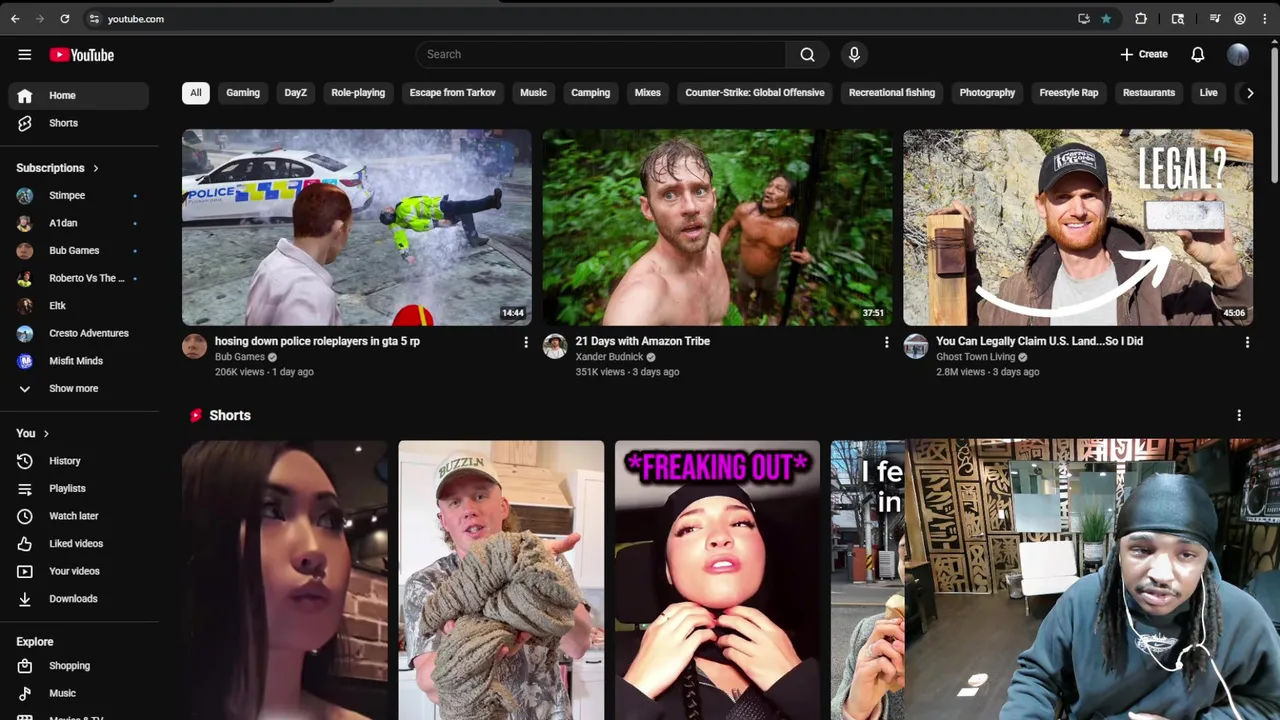1280x720 pixels.
Task: Open the Bub Games channel name link
Action: (239, 357)
